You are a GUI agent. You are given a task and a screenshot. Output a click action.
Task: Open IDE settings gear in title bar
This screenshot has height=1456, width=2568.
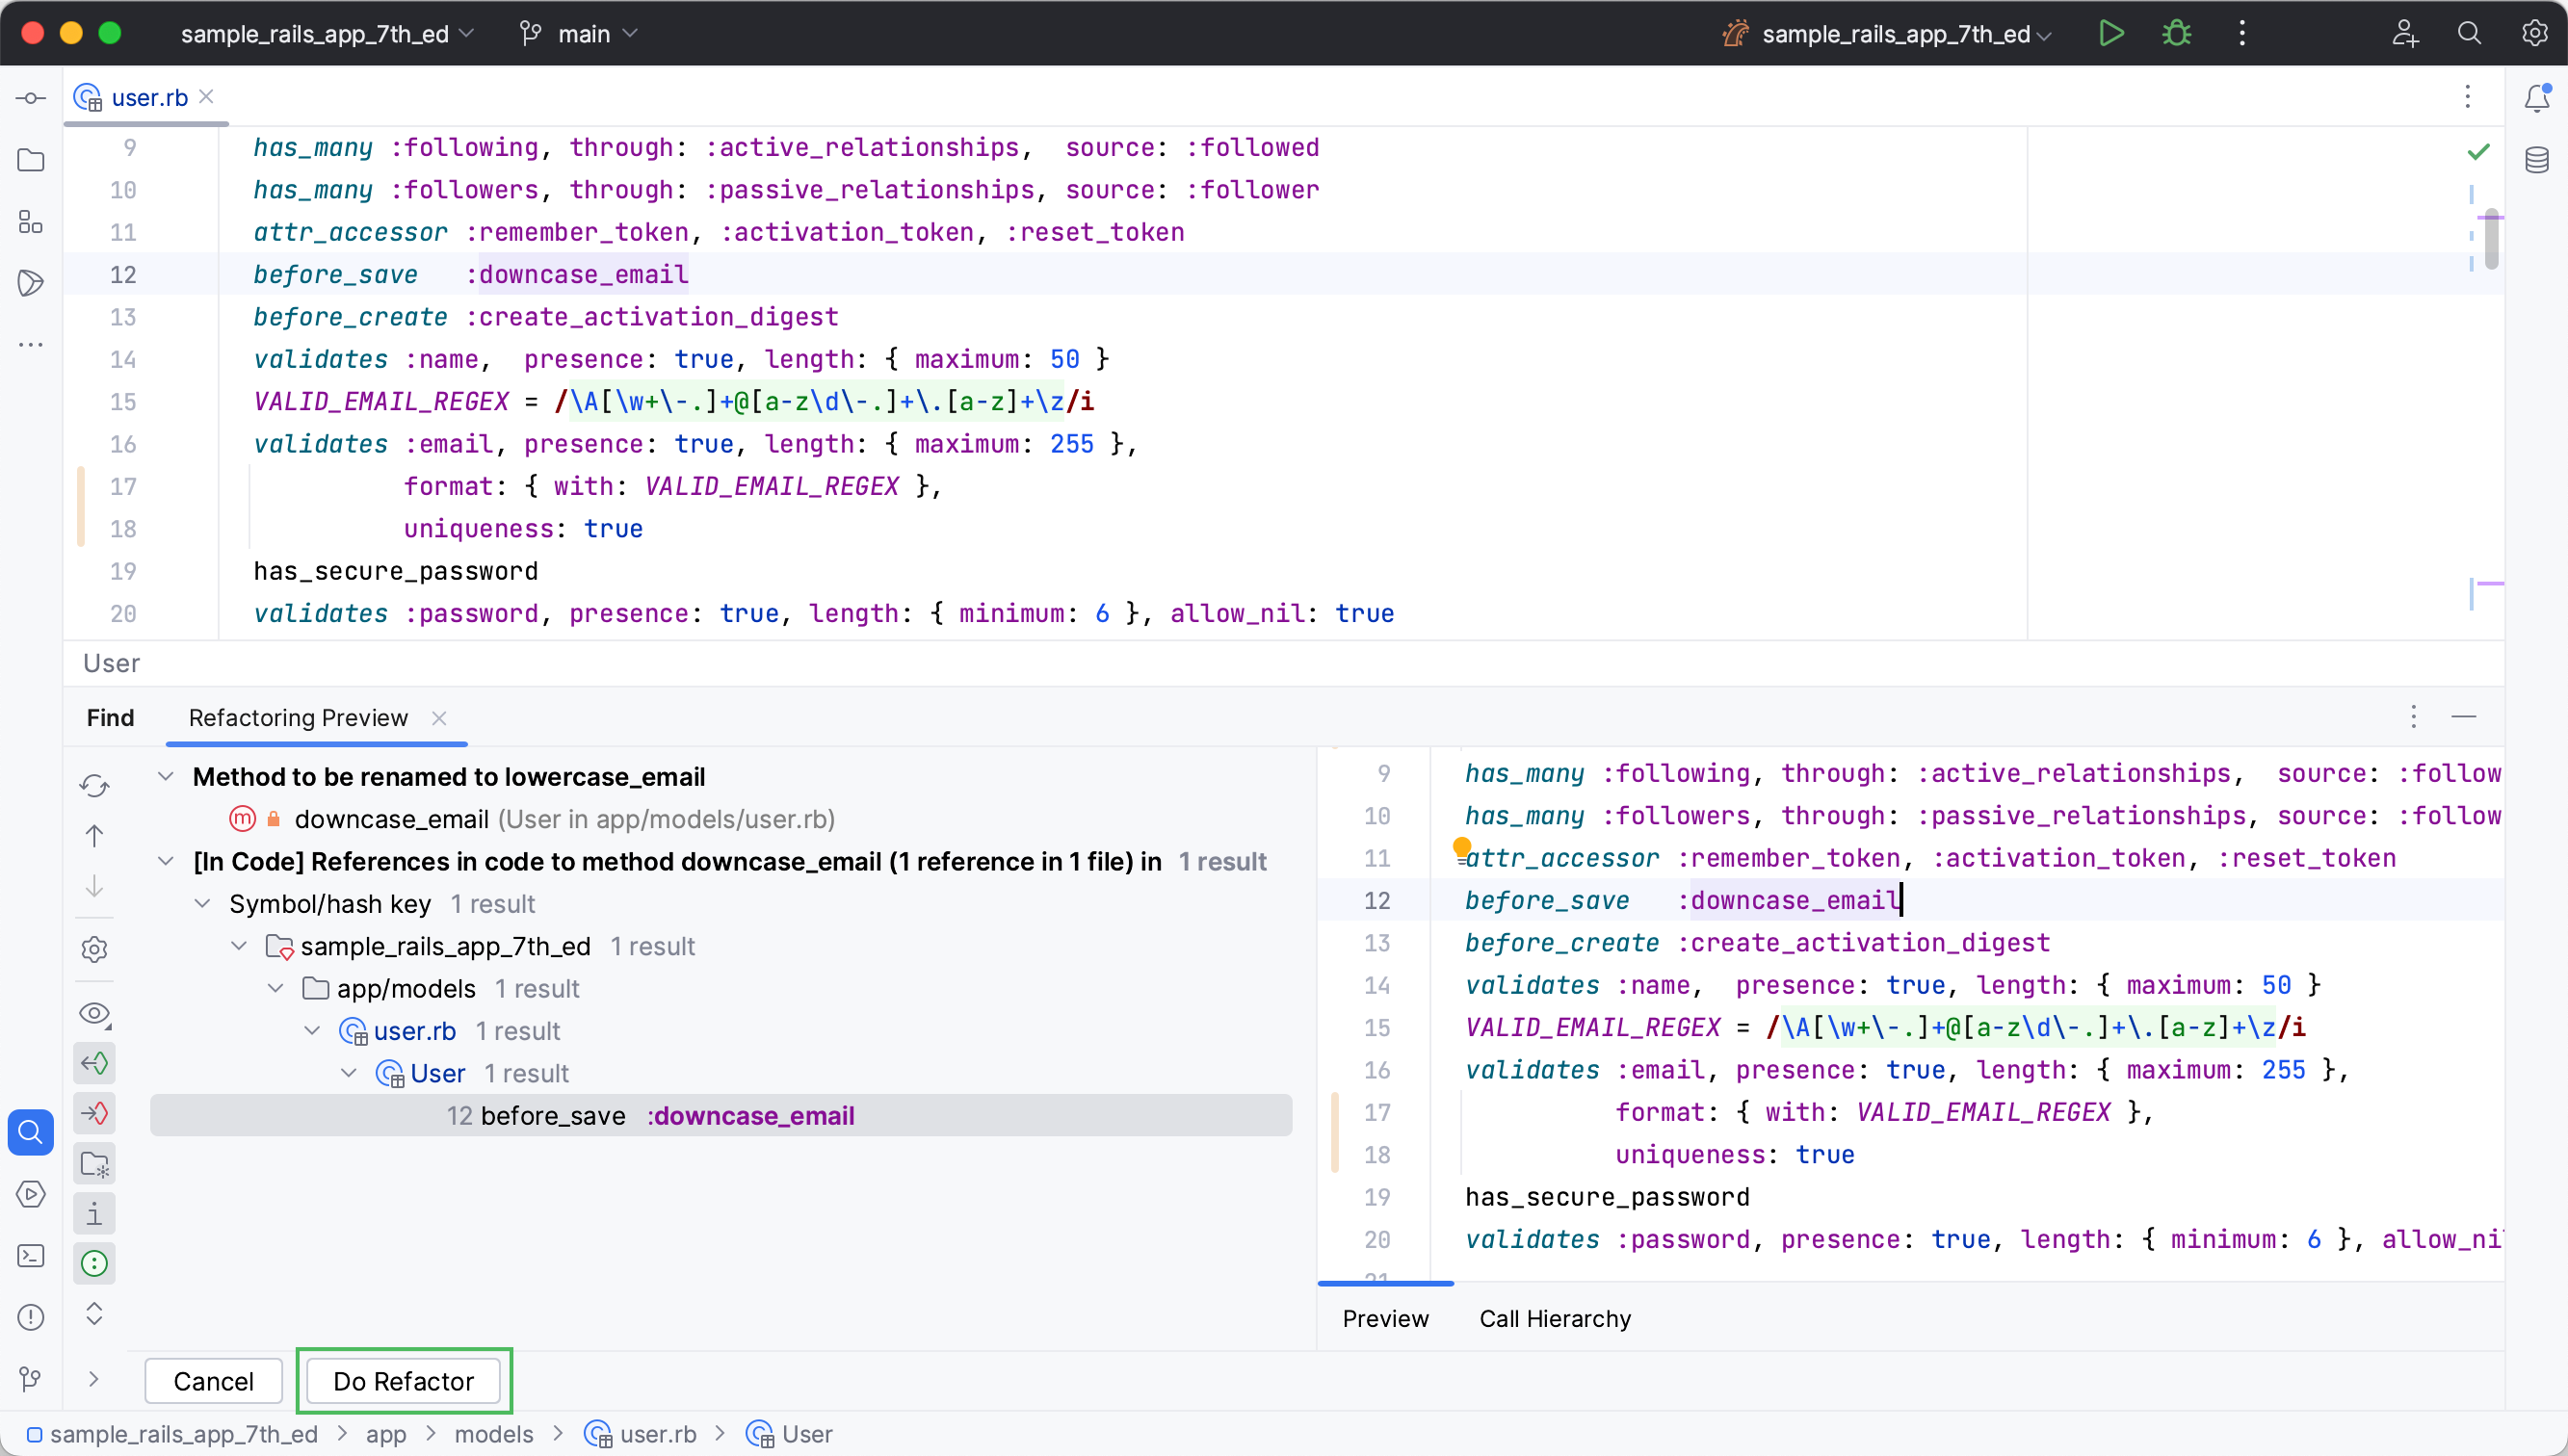[x=2534, y=33]
